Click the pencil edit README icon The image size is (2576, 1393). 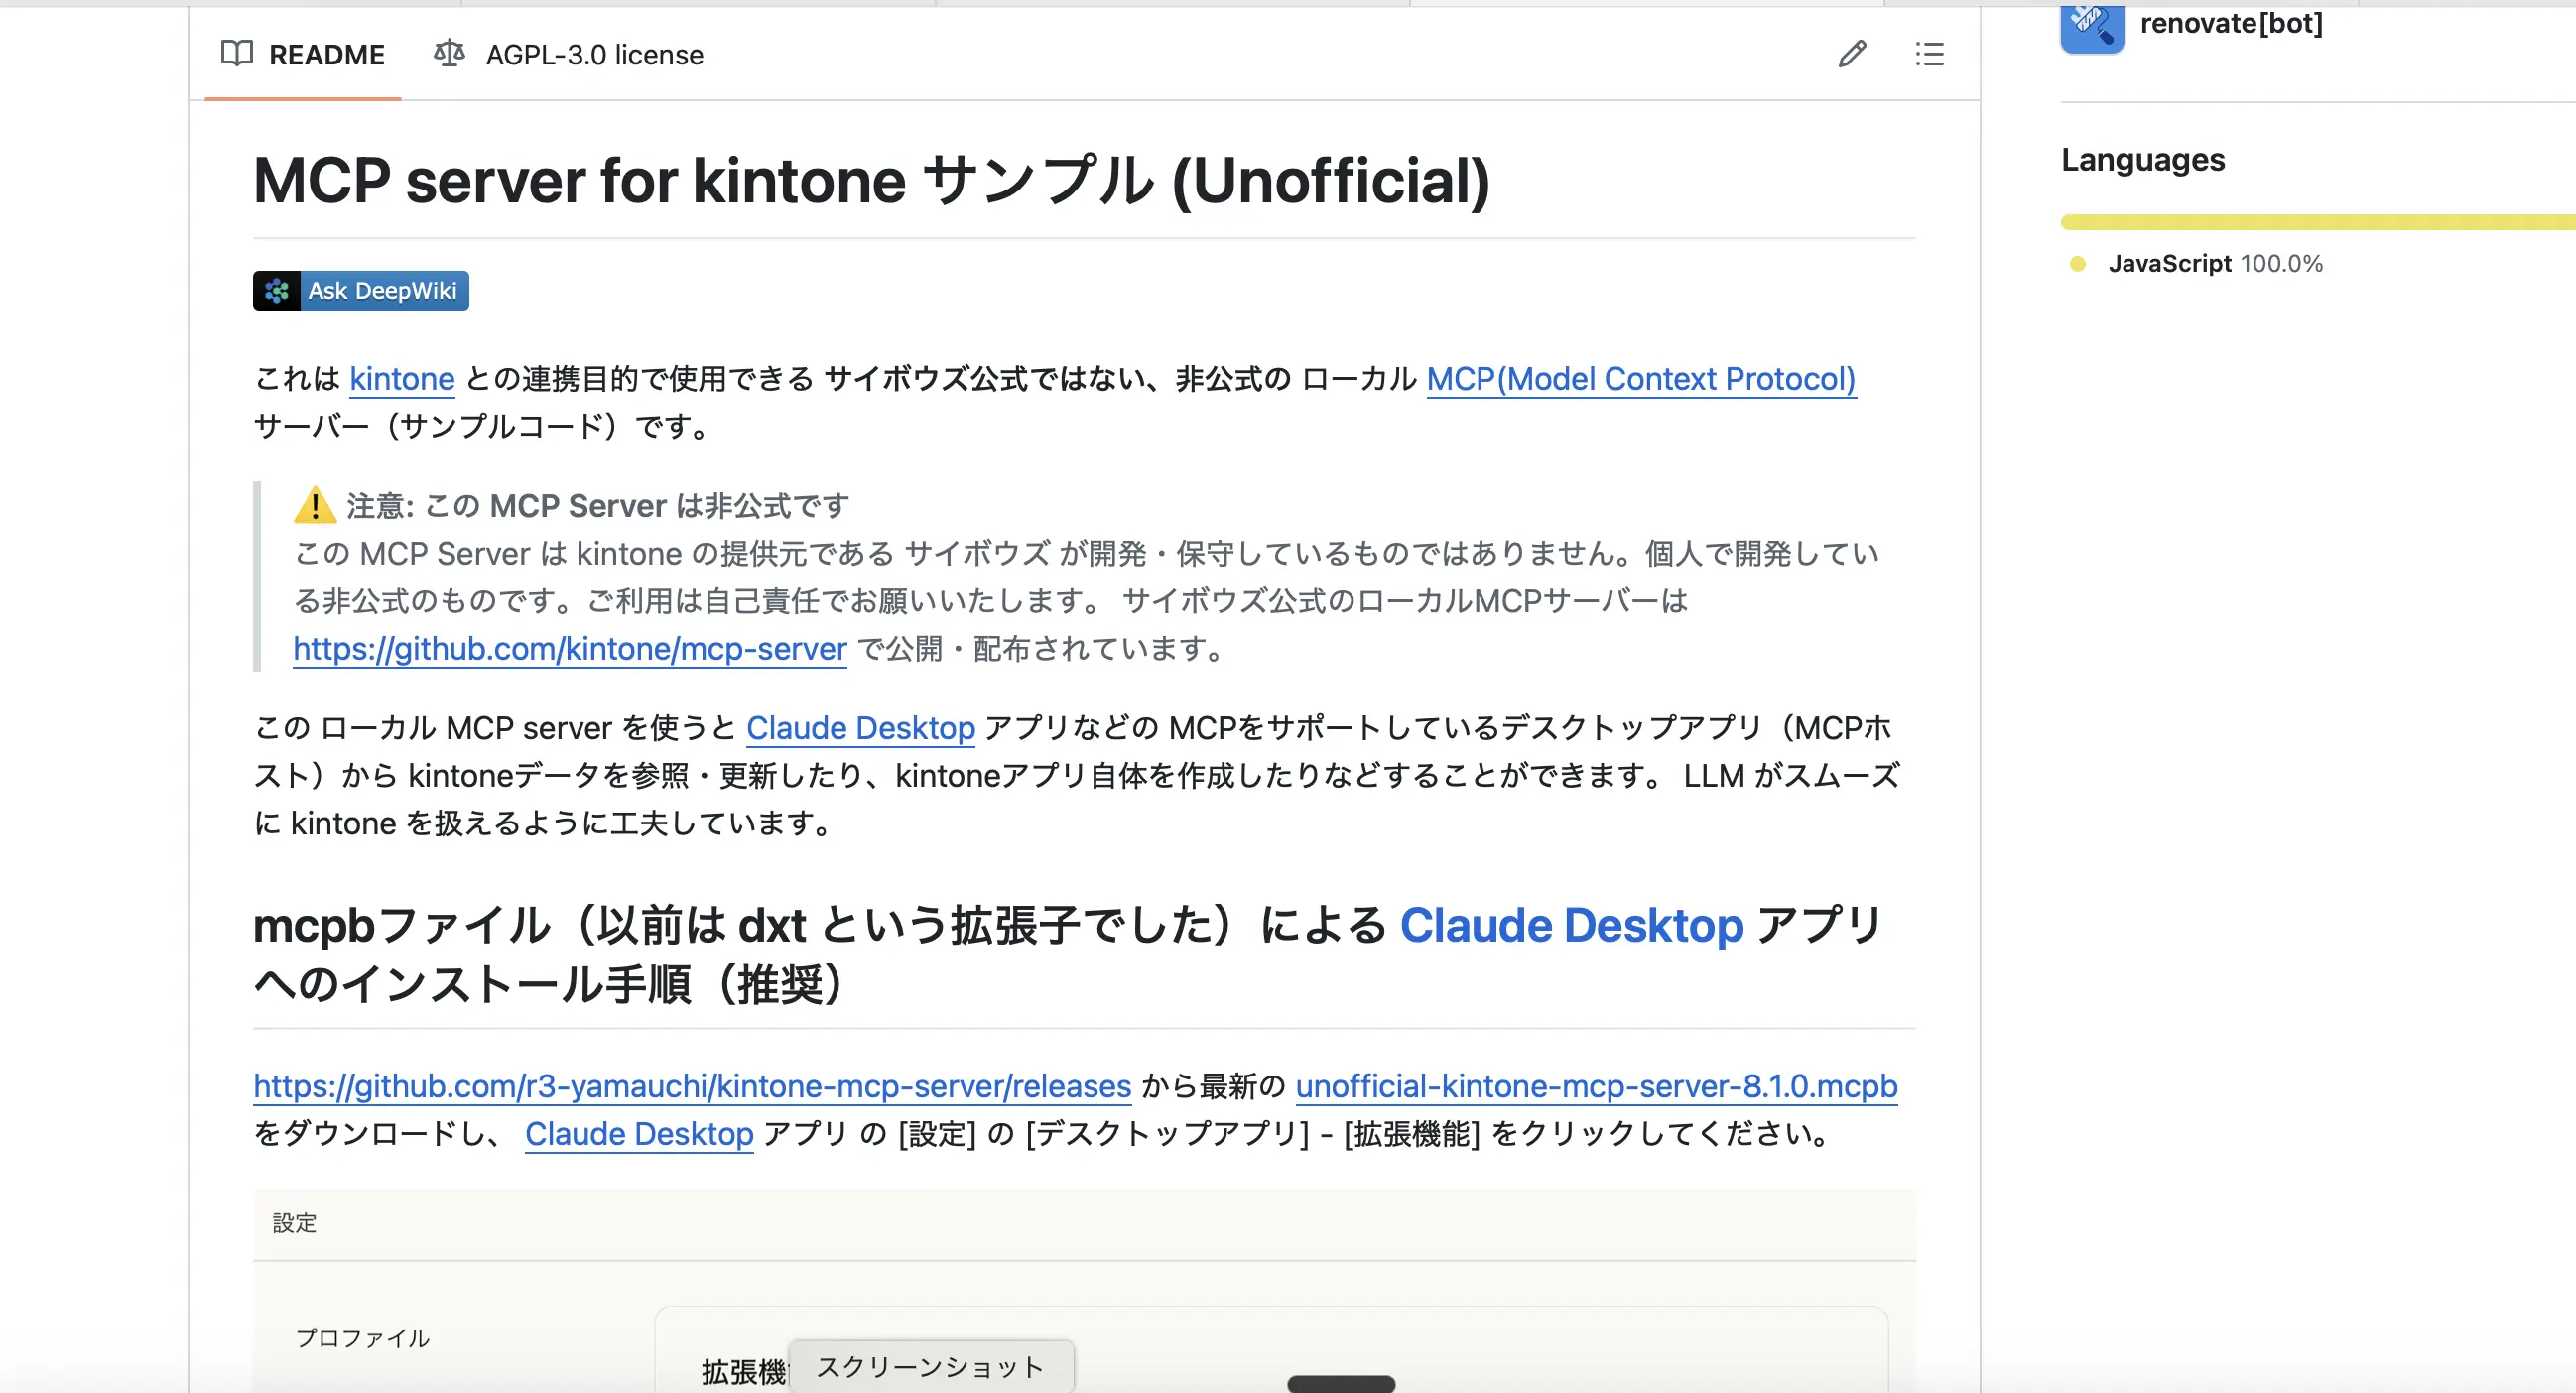[x=1852, y=54]
